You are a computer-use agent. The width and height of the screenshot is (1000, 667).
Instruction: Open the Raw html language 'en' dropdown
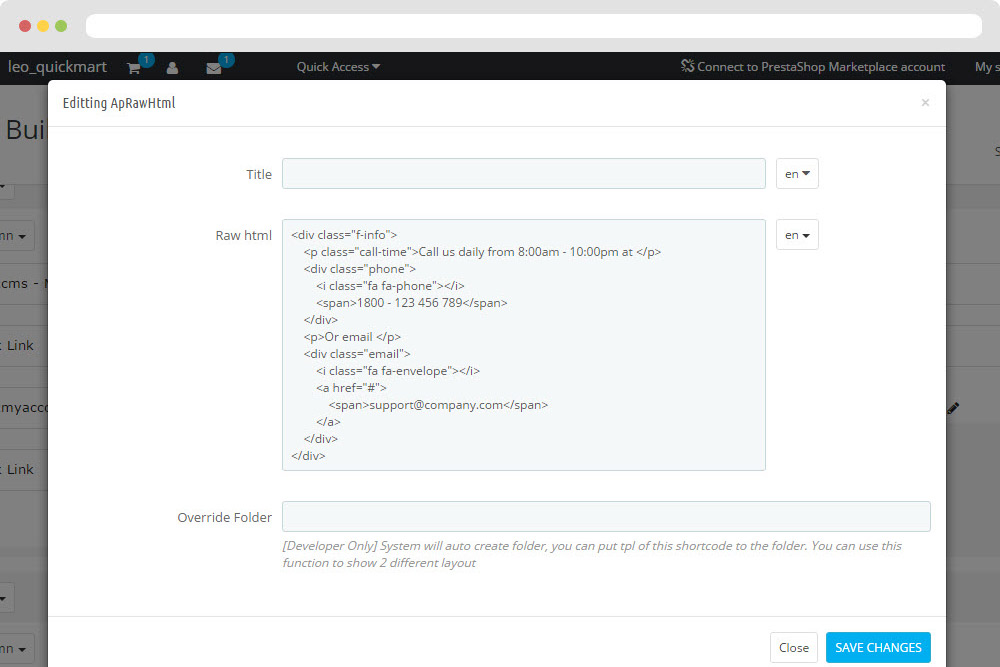point(797,235)
